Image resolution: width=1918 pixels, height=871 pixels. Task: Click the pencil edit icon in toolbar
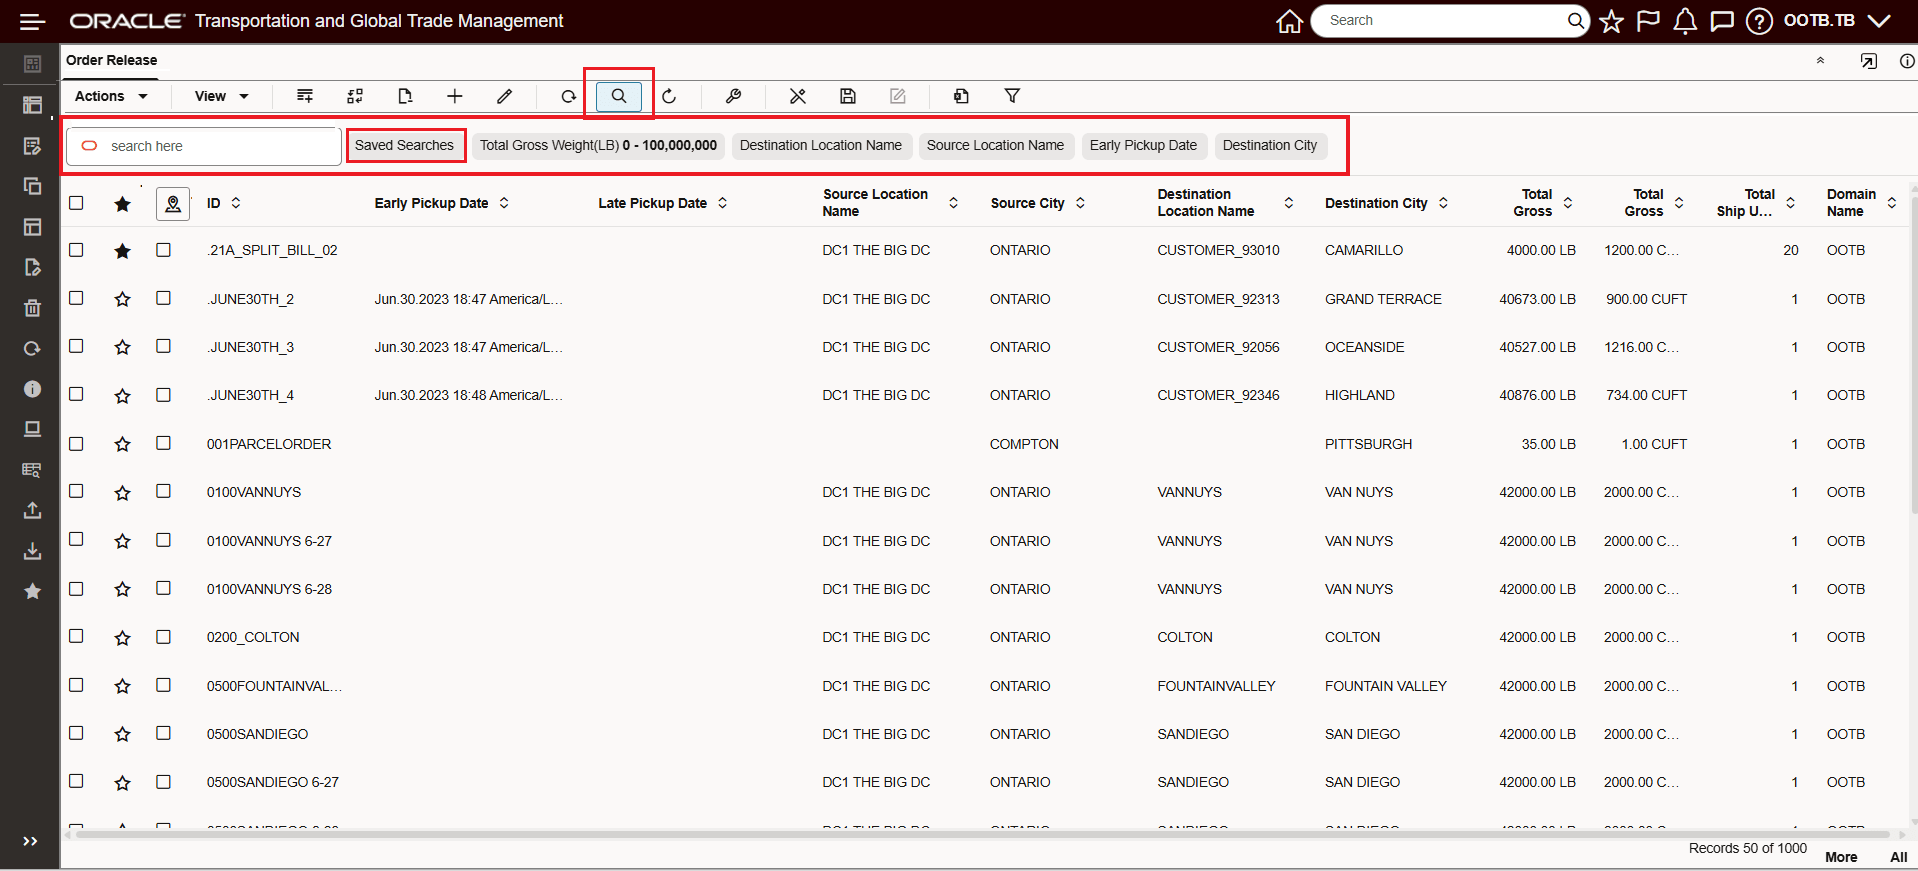[x=505, y=96]
